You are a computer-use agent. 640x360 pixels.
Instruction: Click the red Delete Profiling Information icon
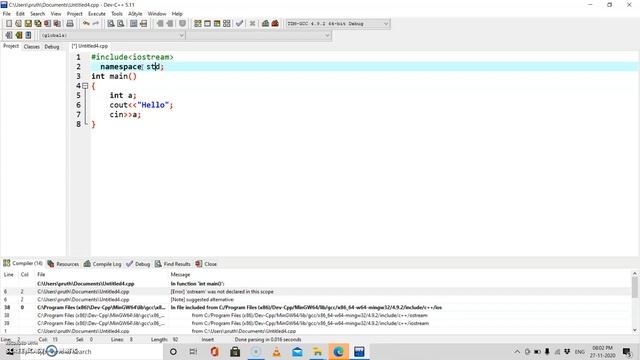tap(275, 24)
